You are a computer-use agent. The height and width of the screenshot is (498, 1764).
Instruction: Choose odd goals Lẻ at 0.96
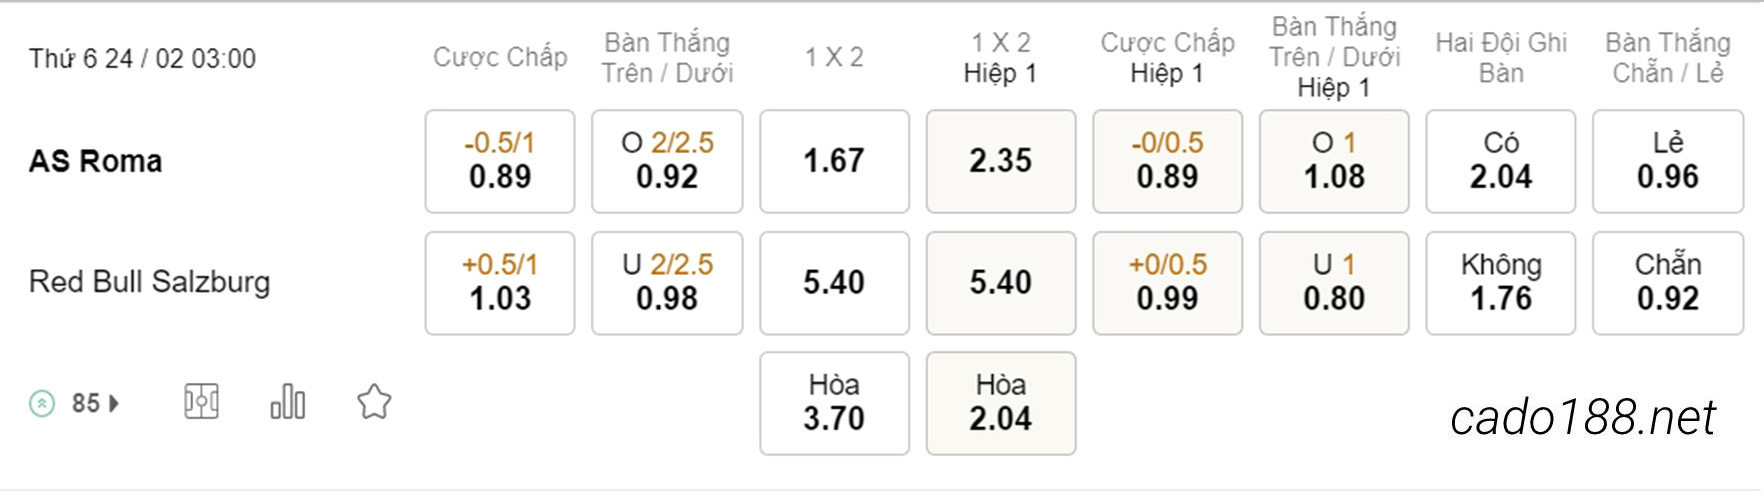click(1668, 161)
